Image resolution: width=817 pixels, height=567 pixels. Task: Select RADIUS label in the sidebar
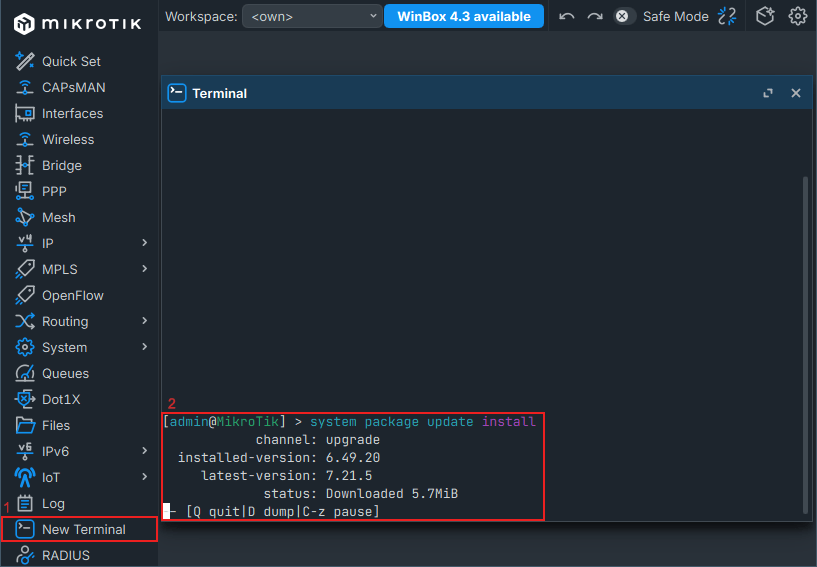pyautogui.click(x=66, y=555)
